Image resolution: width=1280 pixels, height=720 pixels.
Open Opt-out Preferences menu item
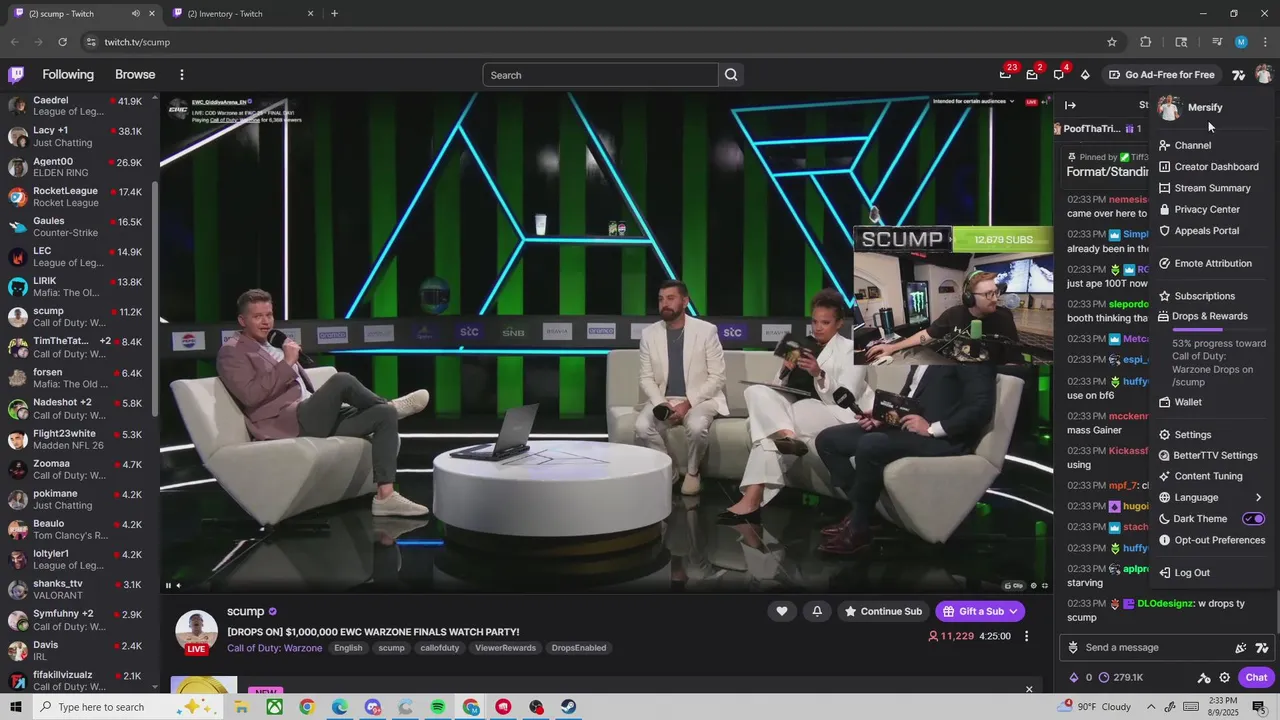pos(1211,540)
